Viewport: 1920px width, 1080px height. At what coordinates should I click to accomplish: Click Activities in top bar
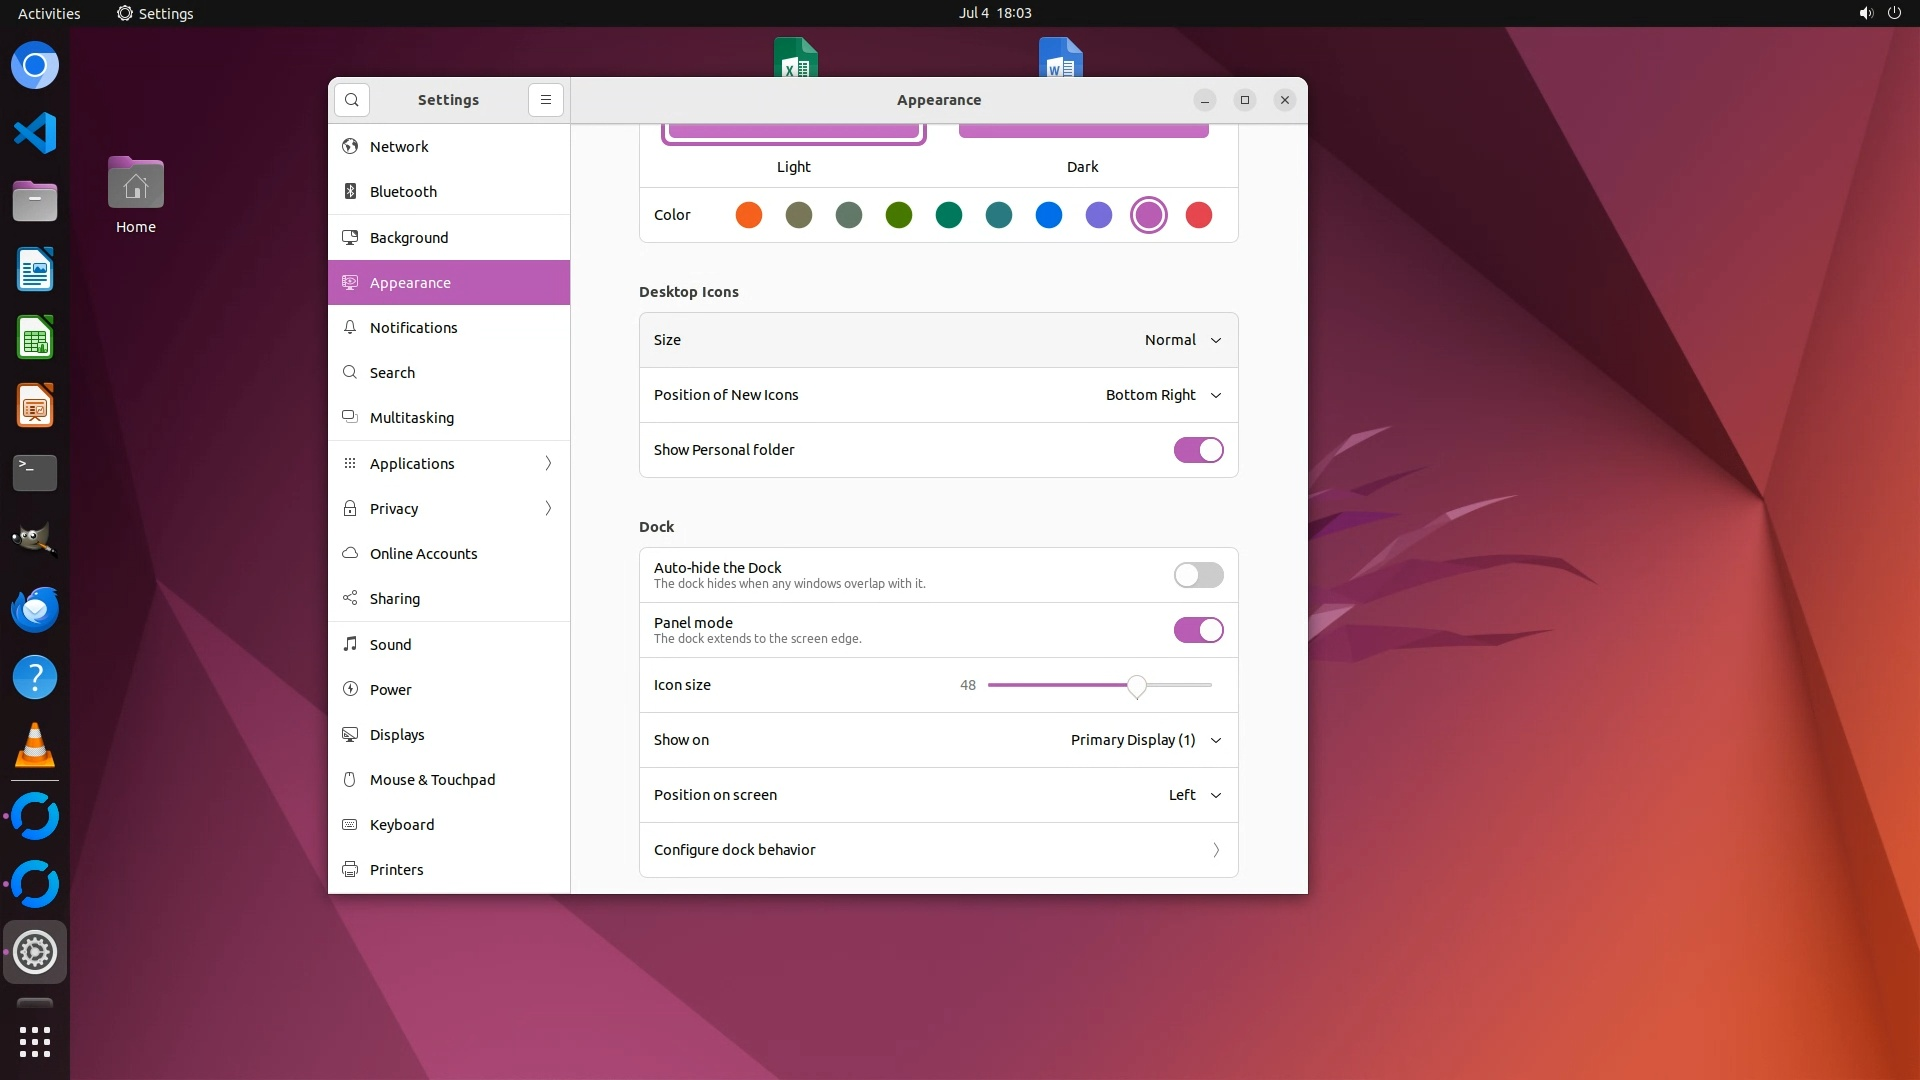point(49,13)
